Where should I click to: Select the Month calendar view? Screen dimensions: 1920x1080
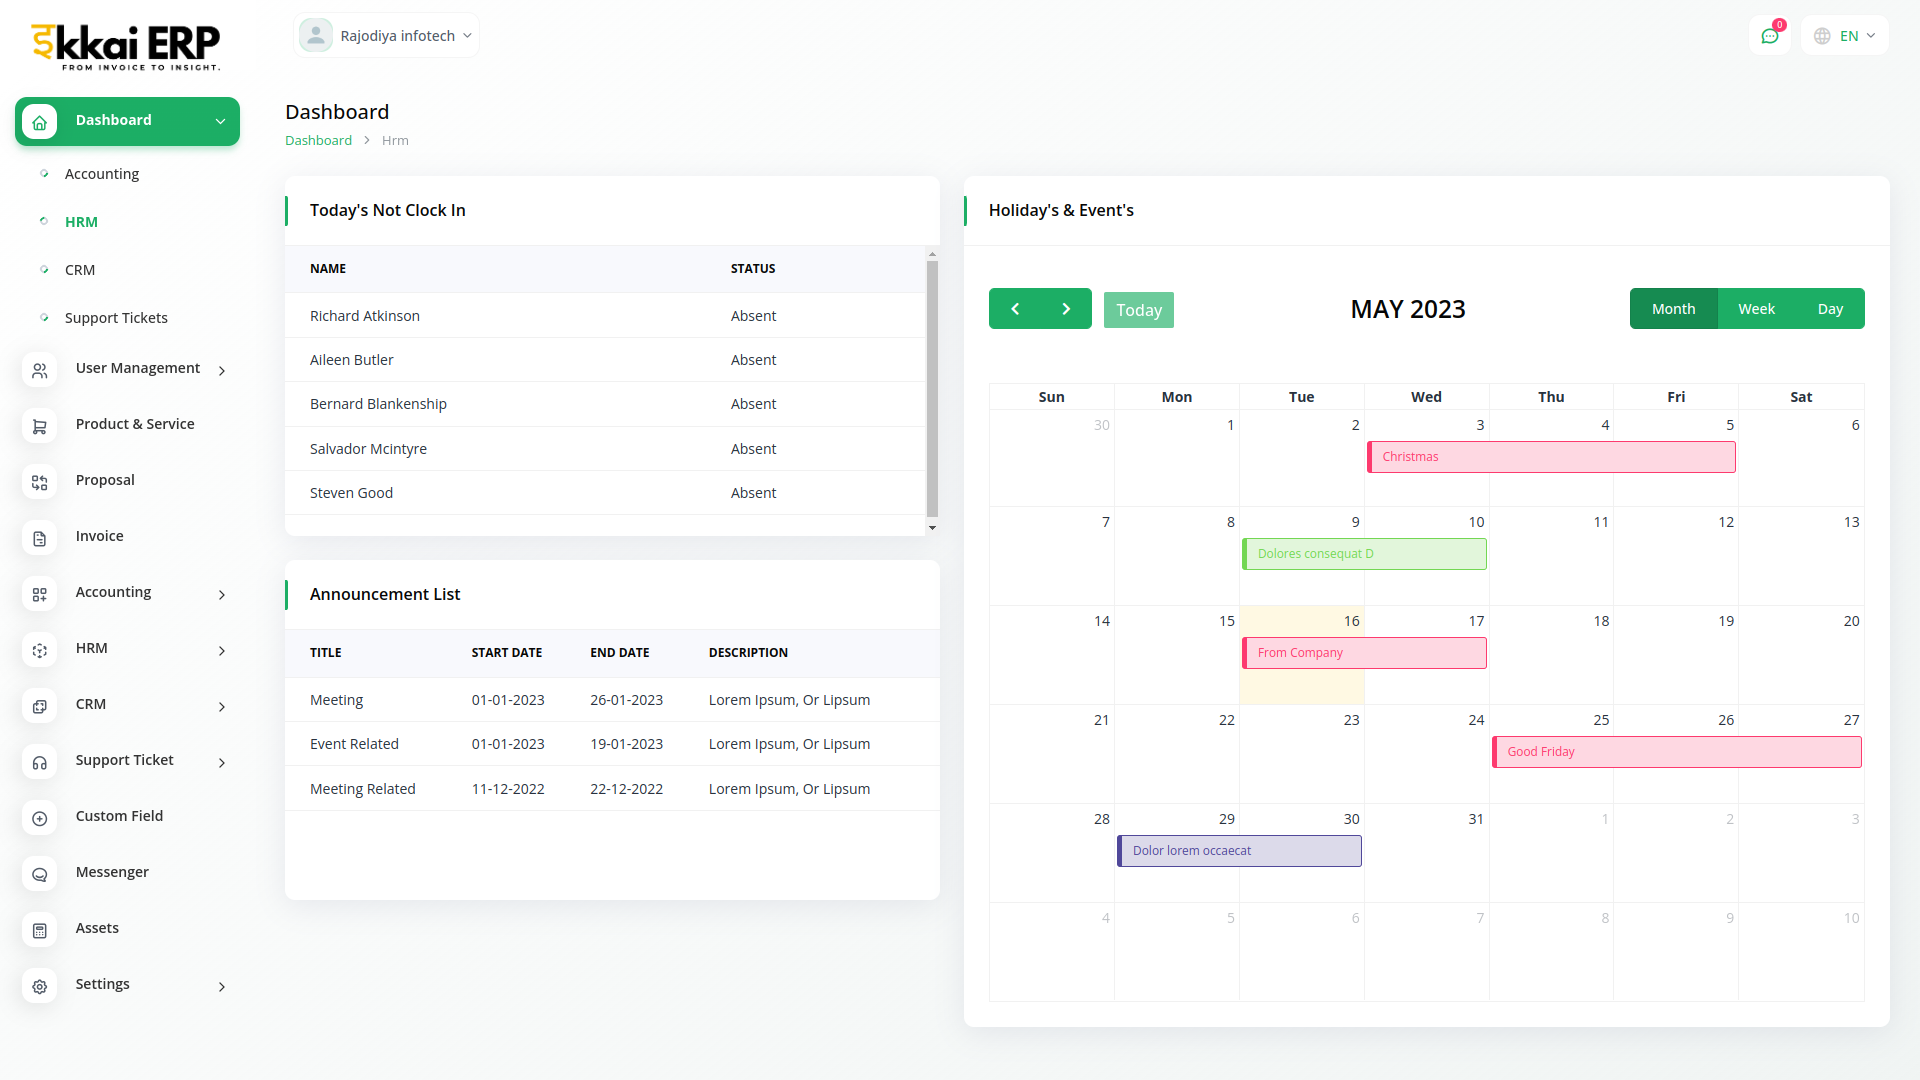click(1673, 309)
